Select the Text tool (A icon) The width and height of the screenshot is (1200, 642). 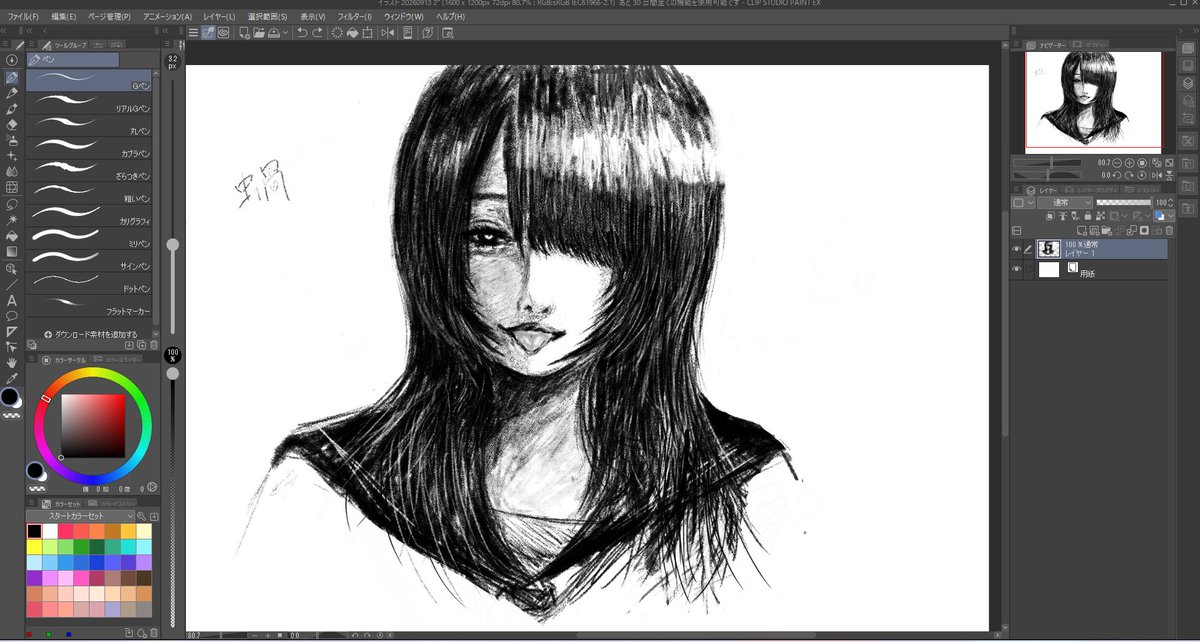point(12,300)
